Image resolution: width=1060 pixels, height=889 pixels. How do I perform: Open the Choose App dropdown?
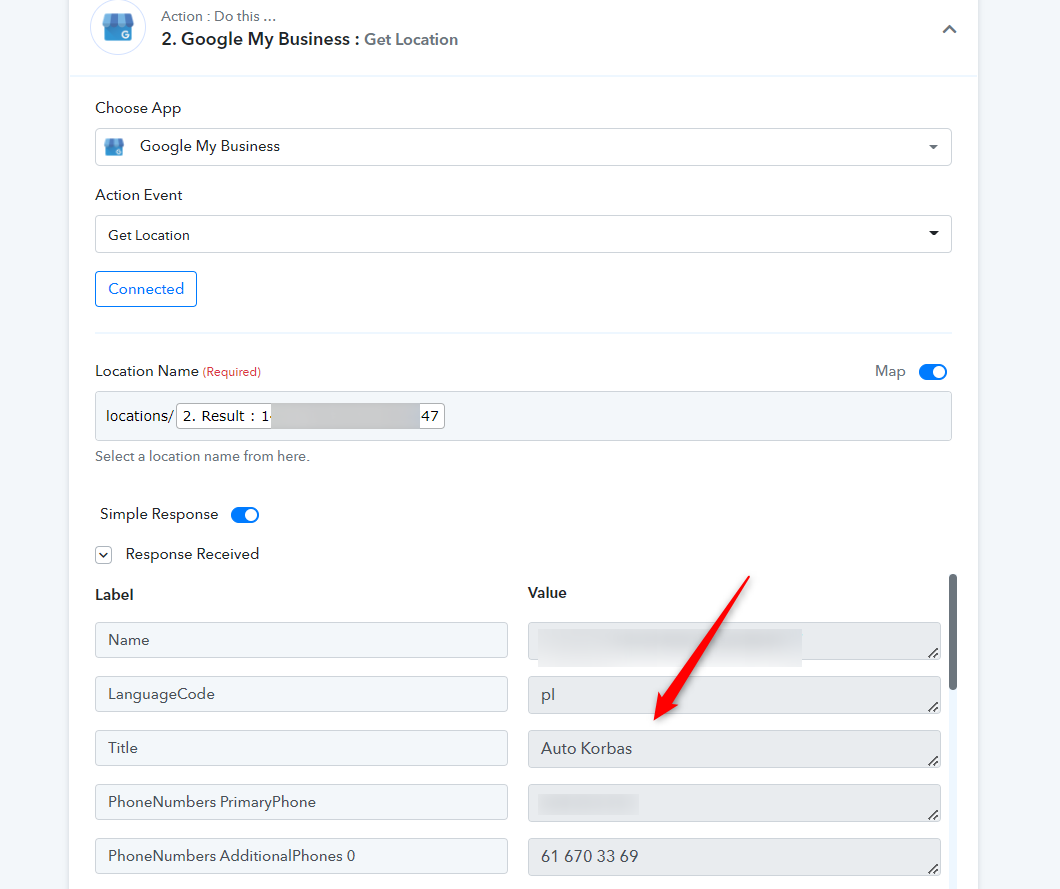[523, 147]
